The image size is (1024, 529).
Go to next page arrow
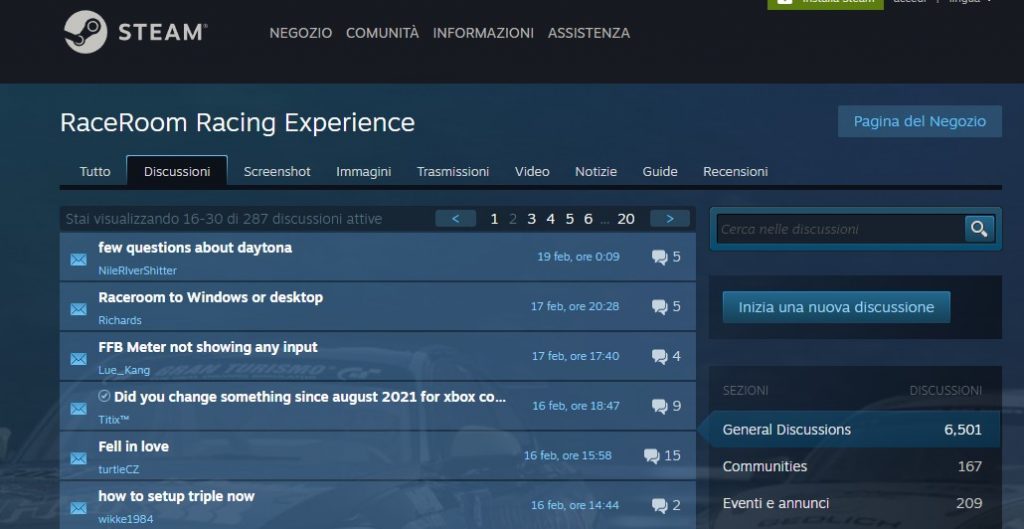(x=669, y=219)
